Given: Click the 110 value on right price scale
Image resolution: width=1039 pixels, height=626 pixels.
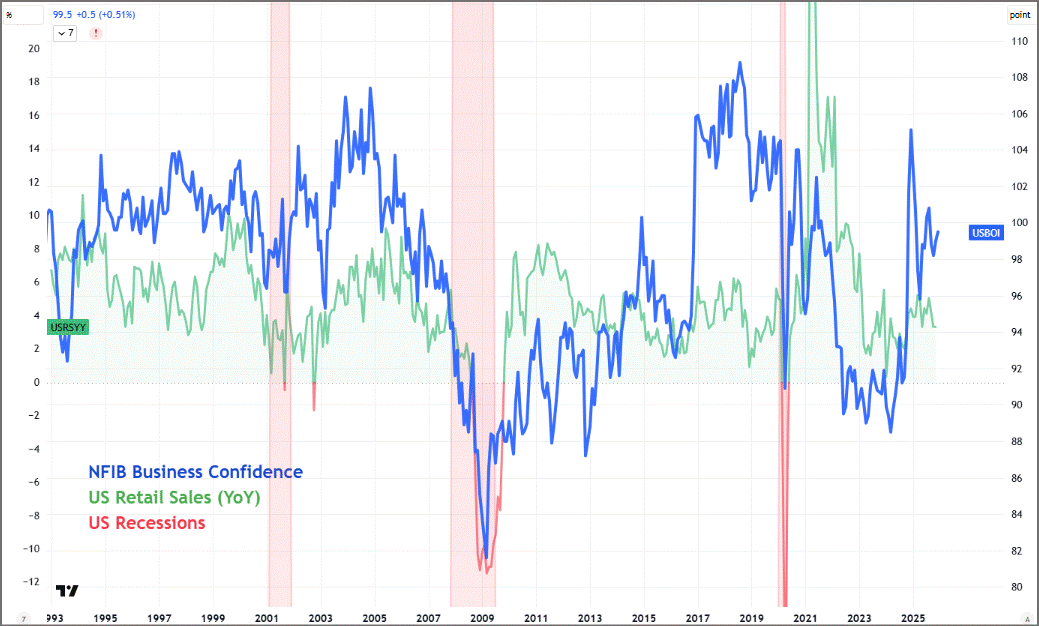Looking at the screenshot, I should click(x=1019, y=41).
